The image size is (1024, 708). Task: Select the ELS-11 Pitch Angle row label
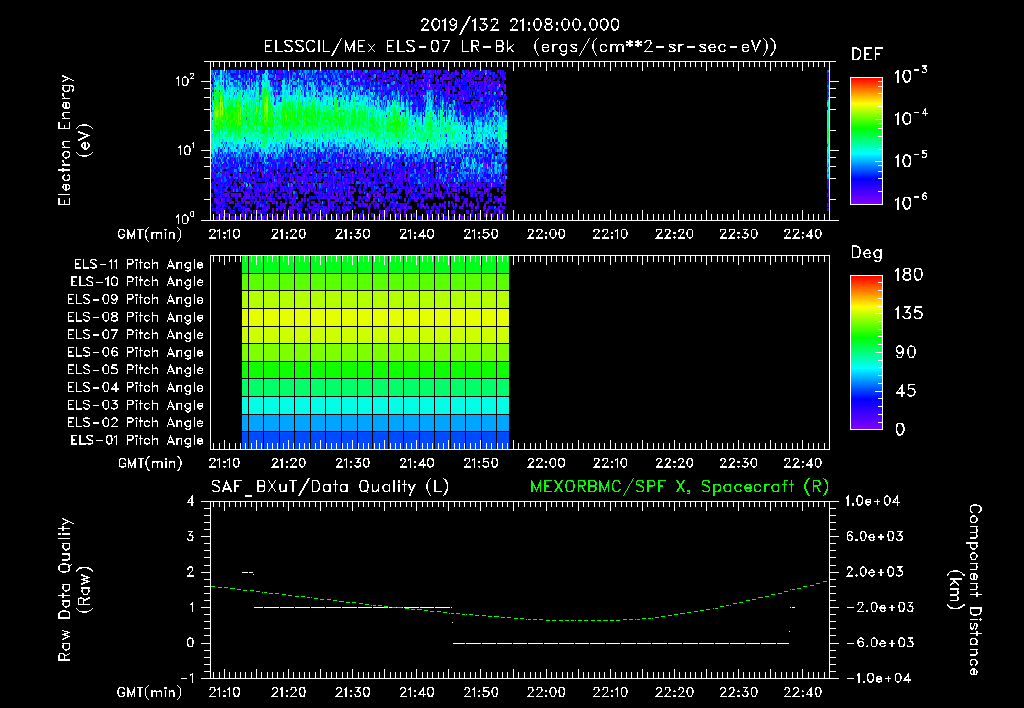138,265
